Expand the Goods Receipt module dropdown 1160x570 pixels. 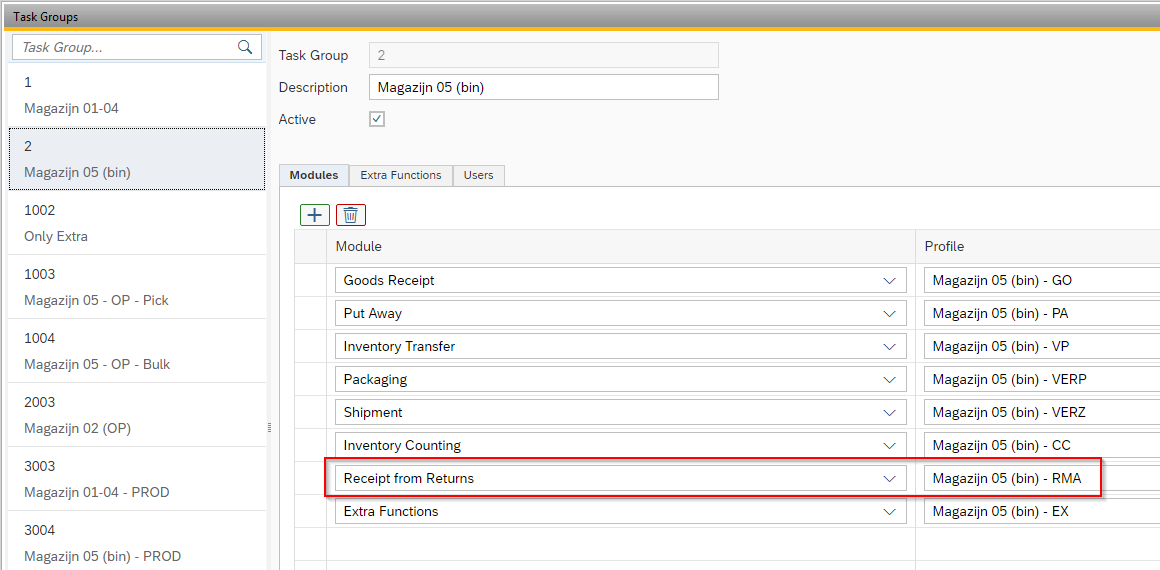click(x=889, y=281)
